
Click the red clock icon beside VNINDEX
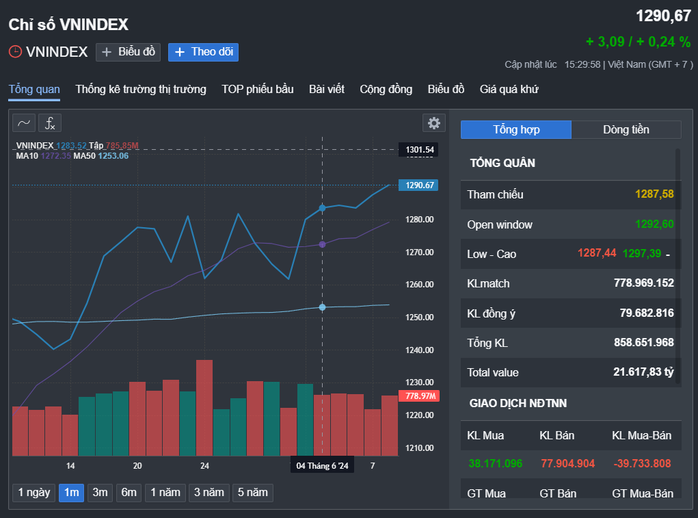(15, 52)
